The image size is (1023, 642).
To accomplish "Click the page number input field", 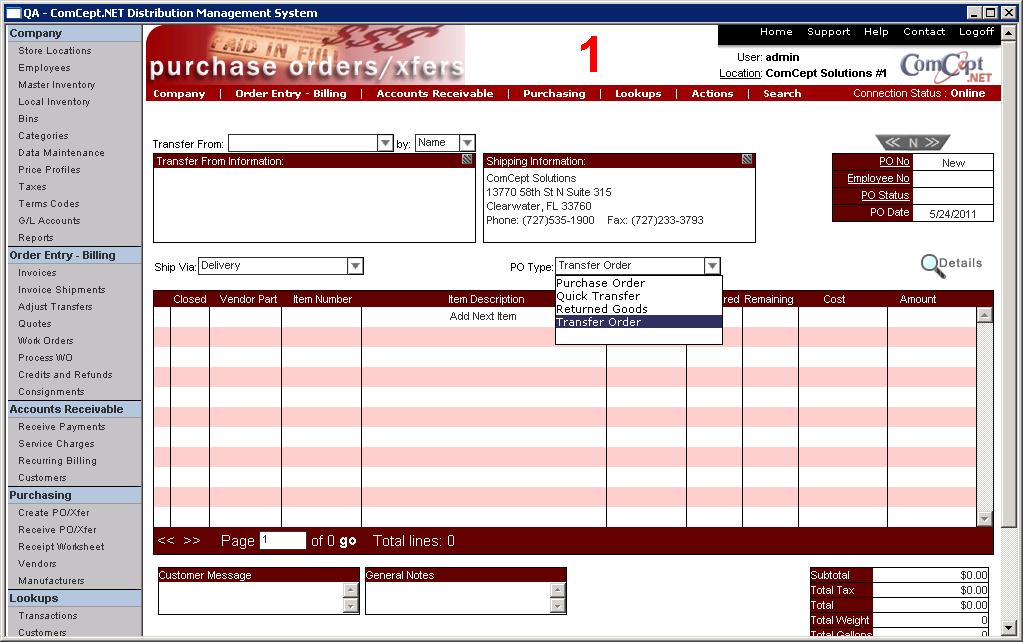I will point(282,541).
